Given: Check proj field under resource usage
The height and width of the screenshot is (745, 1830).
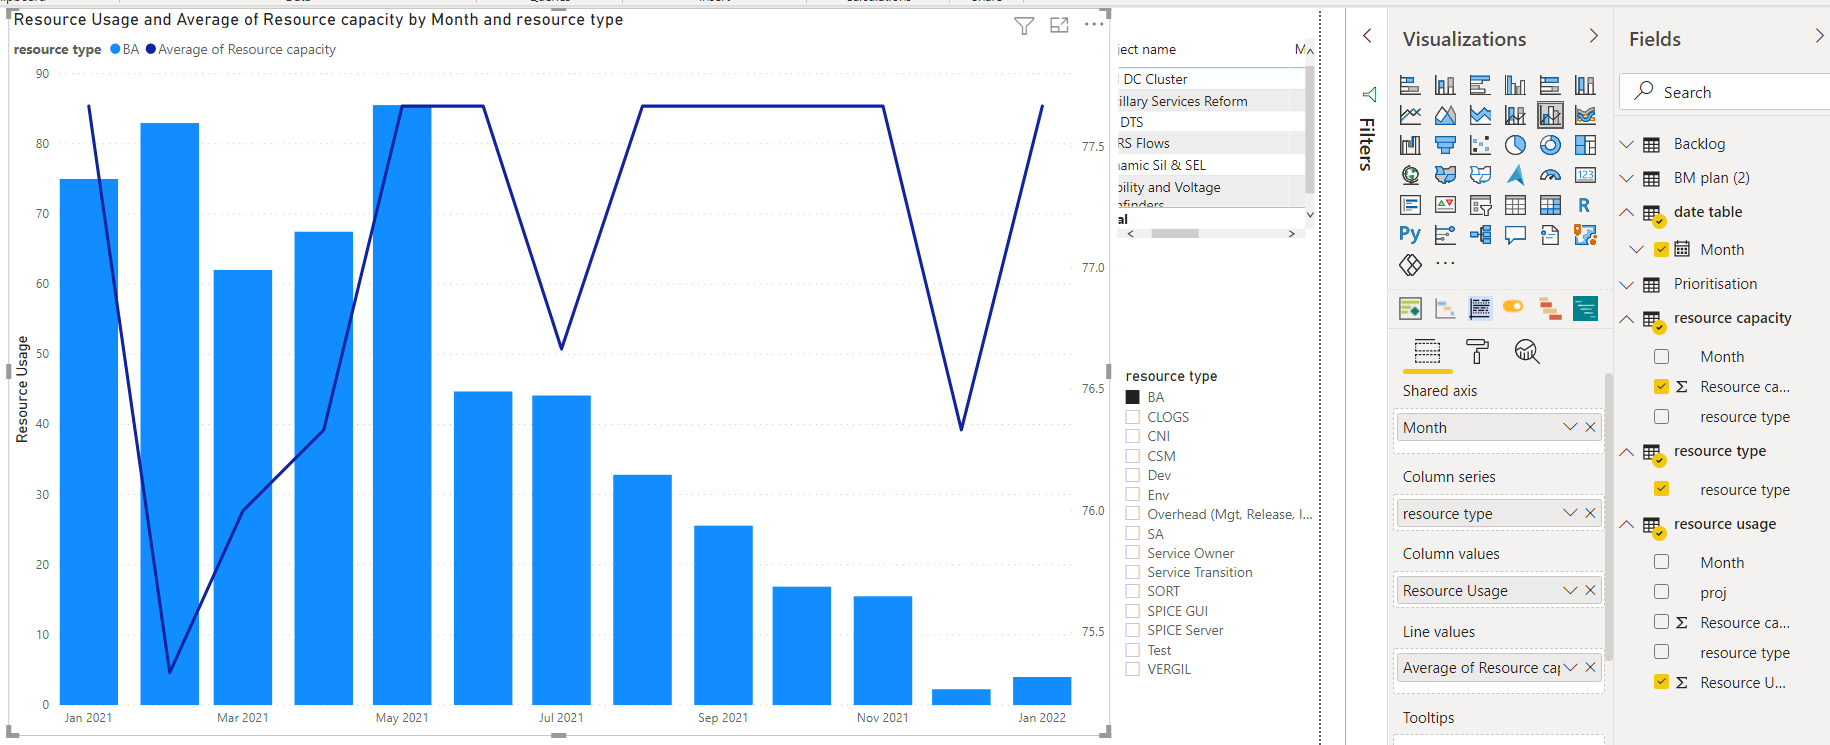Looking at the screenshot, I should tap(1661, 592).
